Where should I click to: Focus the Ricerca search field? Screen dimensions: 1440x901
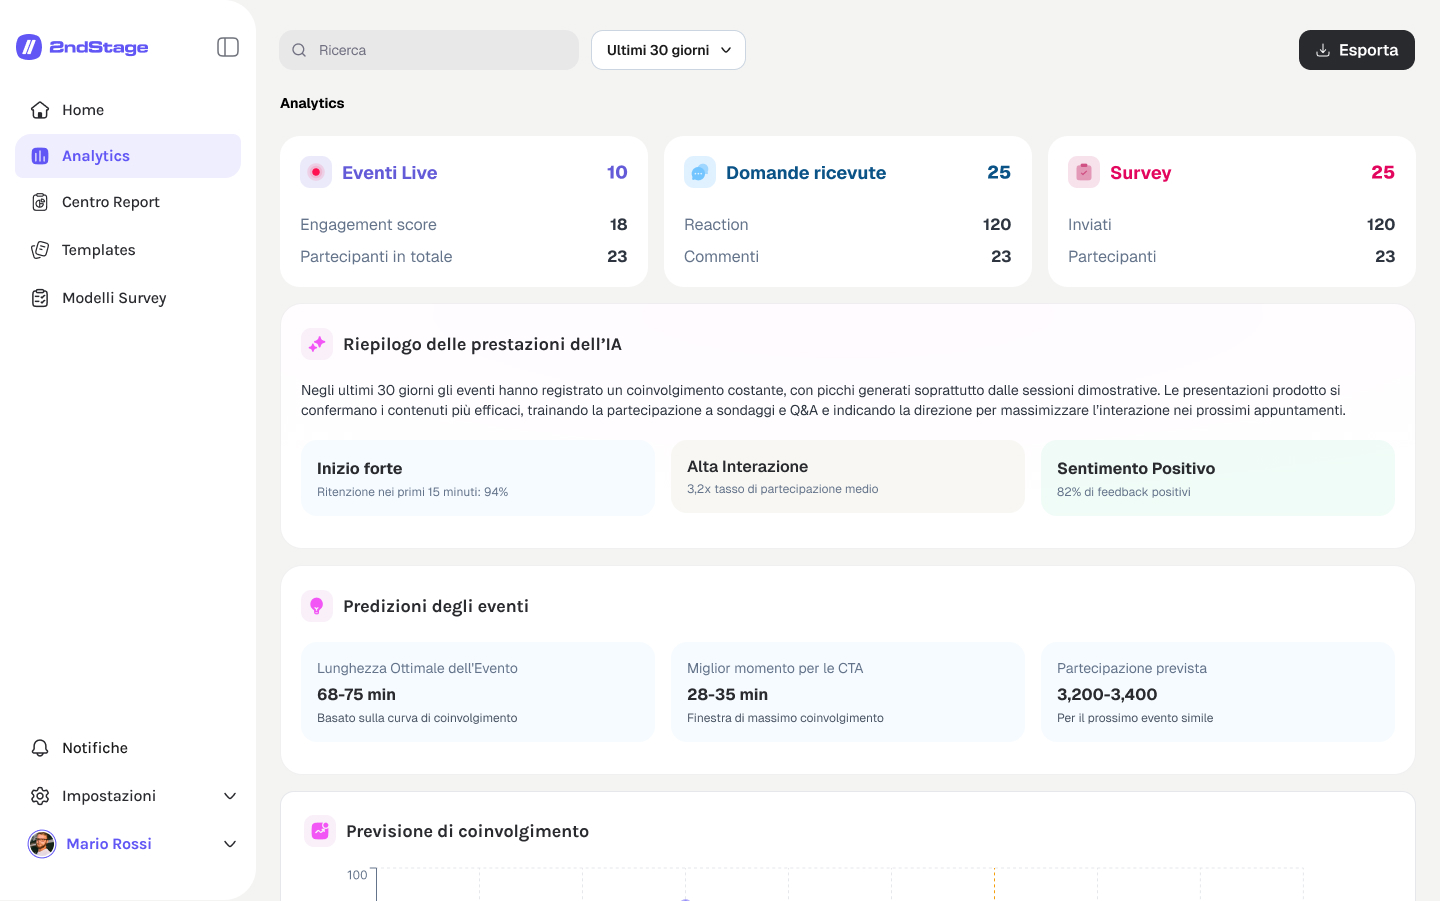pos(429,50)
